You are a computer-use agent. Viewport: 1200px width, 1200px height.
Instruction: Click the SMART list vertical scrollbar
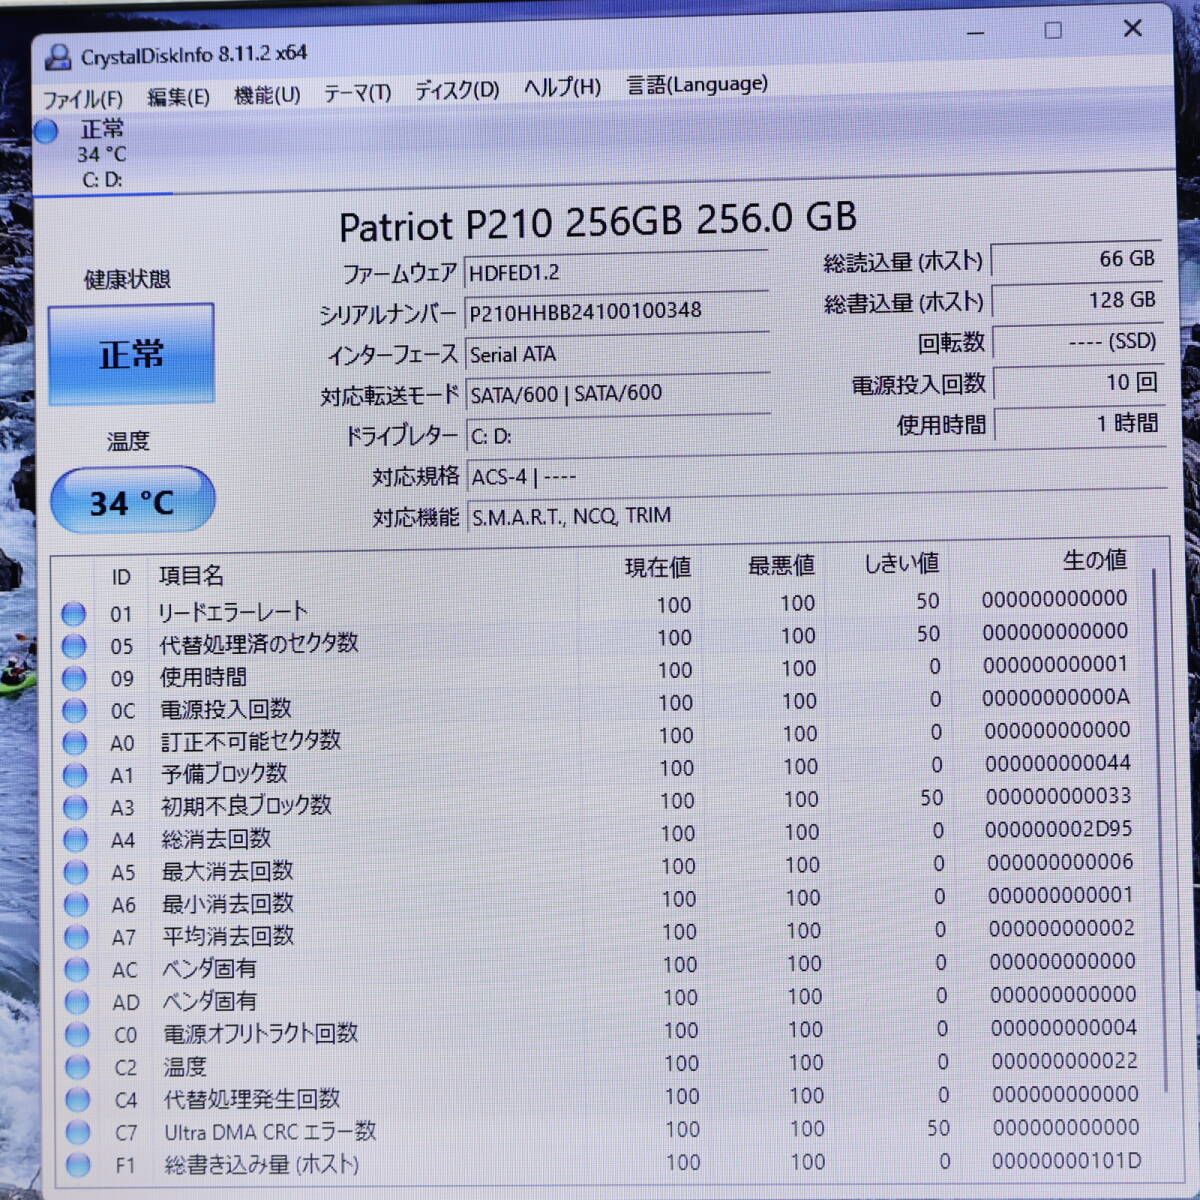click(1159, 830)
